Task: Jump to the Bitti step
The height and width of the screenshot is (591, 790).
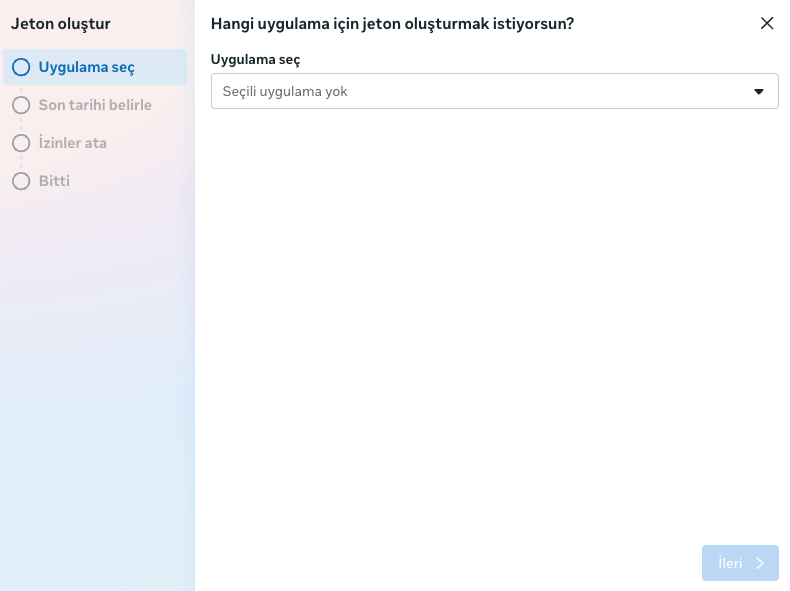Action: (95, 181)
